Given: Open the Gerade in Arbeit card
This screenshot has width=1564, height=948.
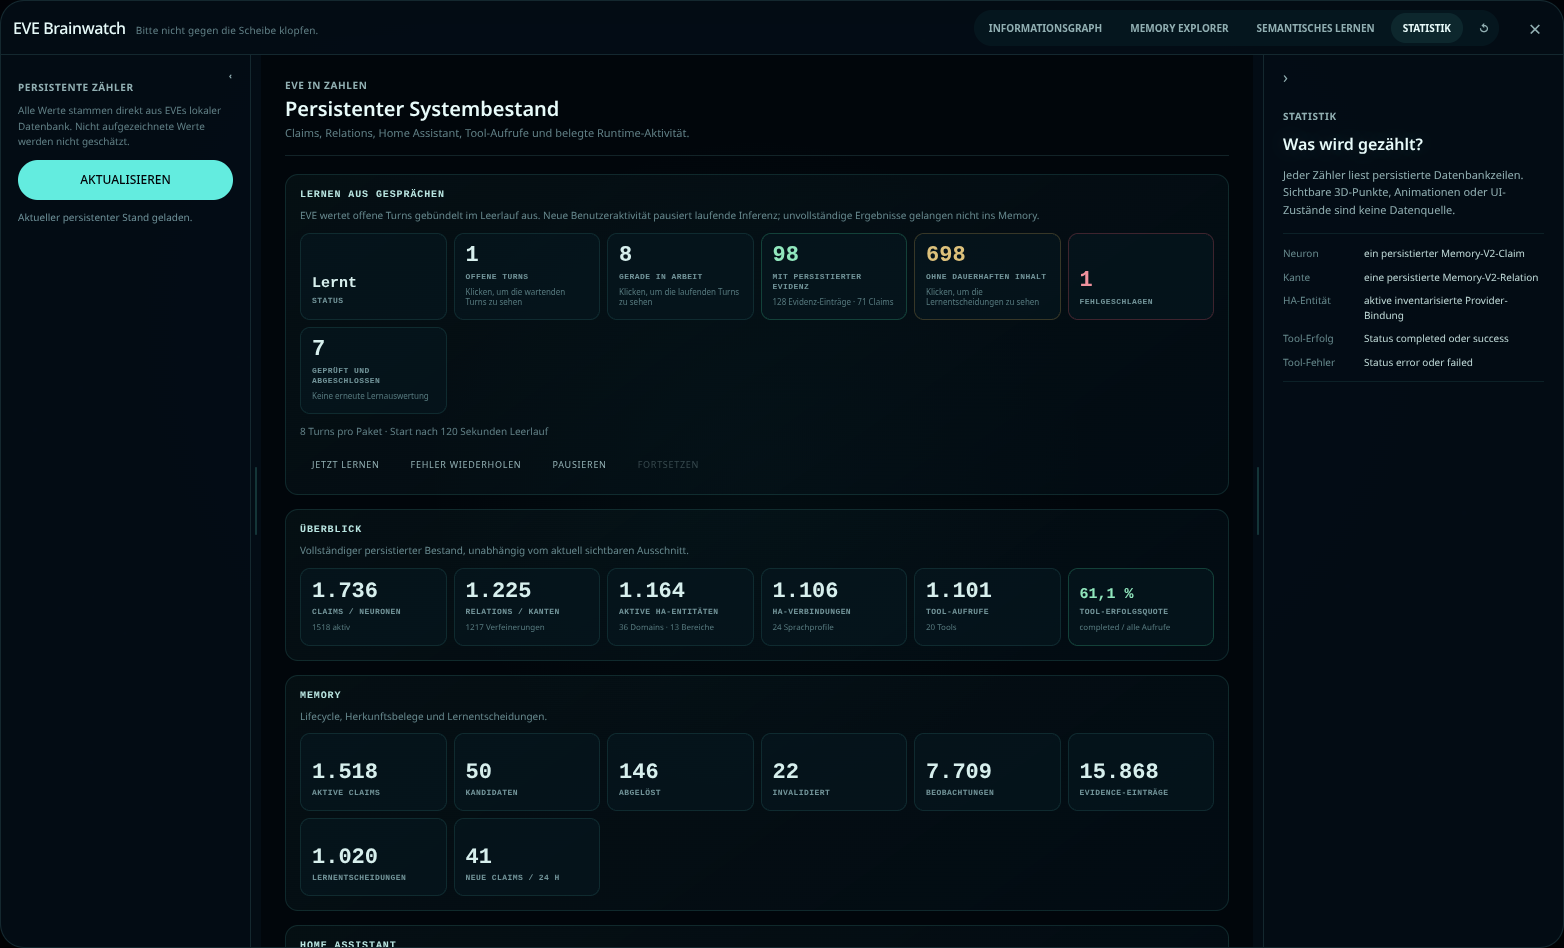Looking at the screenshot, I should (680, 277).
